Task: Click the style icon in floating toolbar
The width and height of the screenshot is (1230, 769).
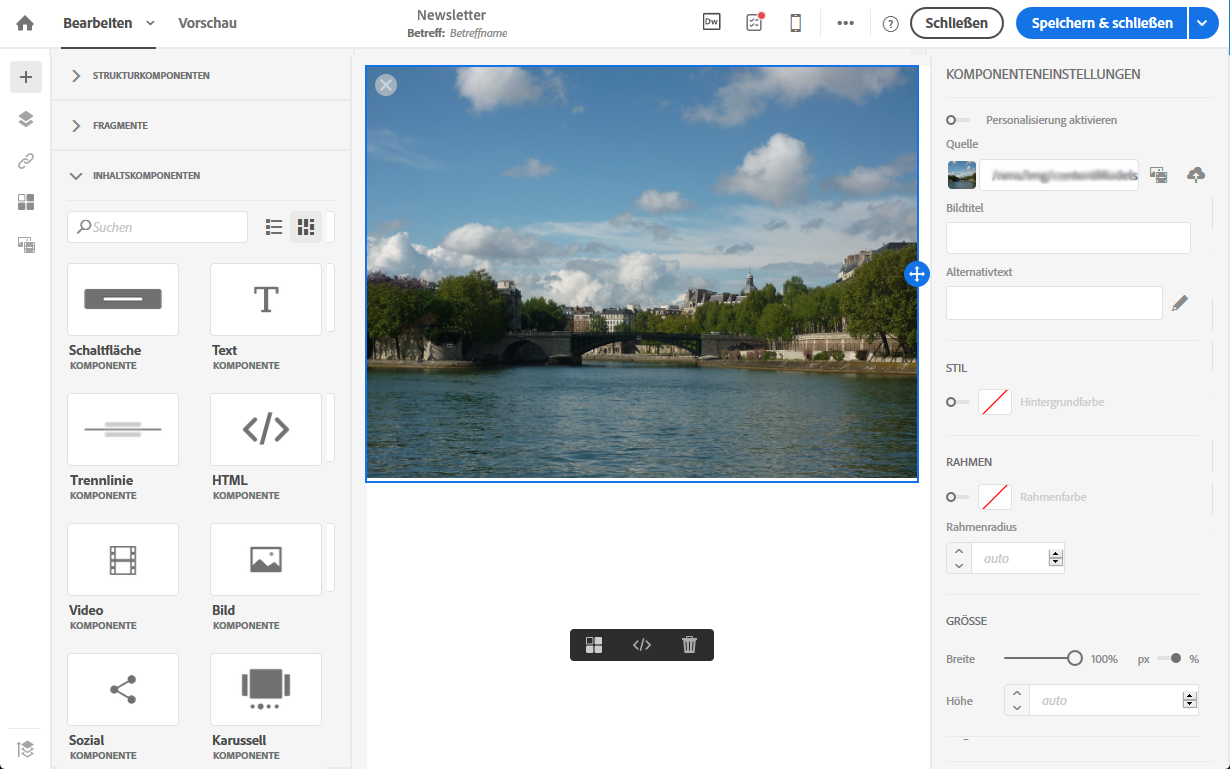Action: [x=594, y=645]
